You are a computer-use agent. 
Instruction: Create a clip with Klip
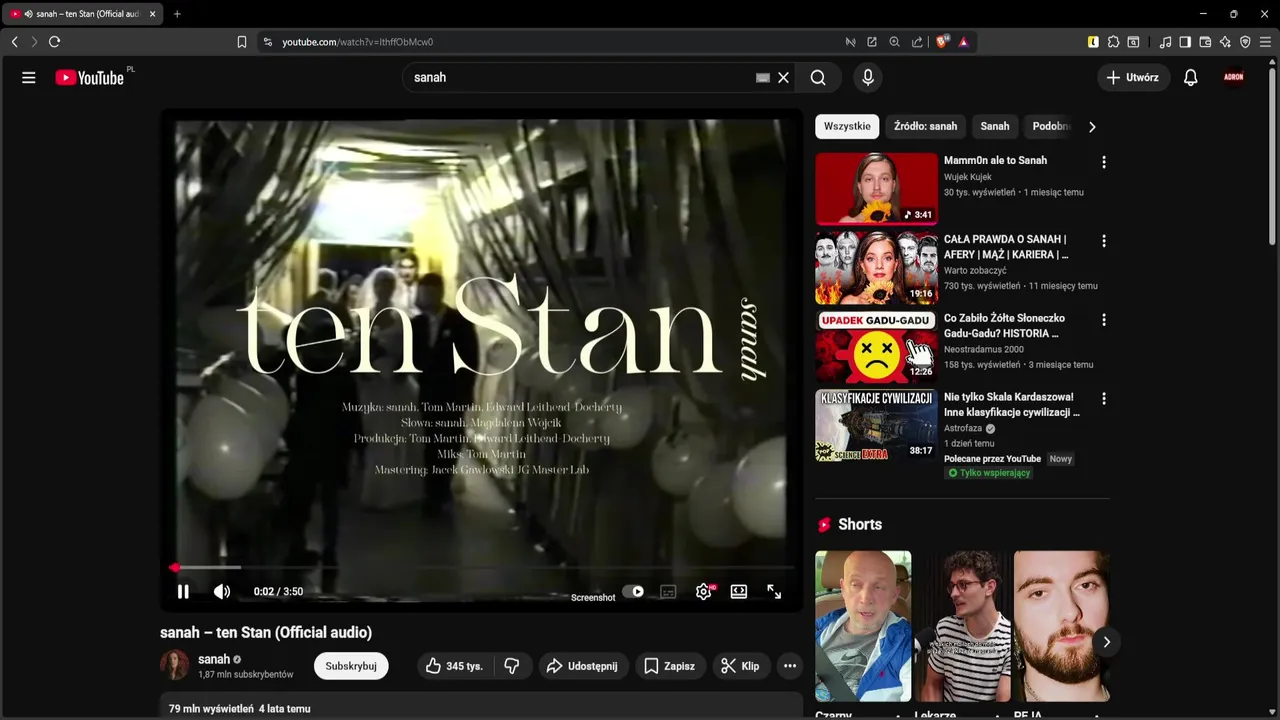click(x=741, y=666)
